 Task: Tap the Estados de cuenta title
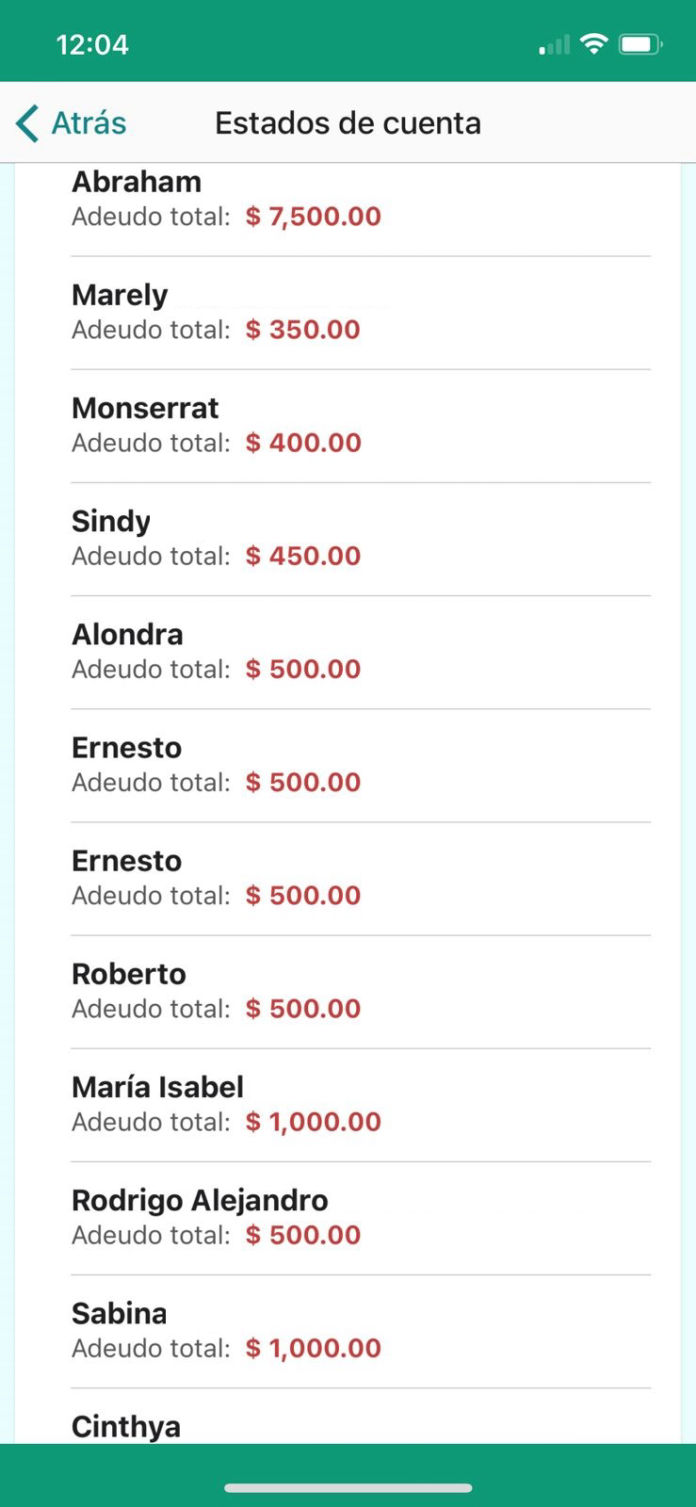[x=348, y=123]
